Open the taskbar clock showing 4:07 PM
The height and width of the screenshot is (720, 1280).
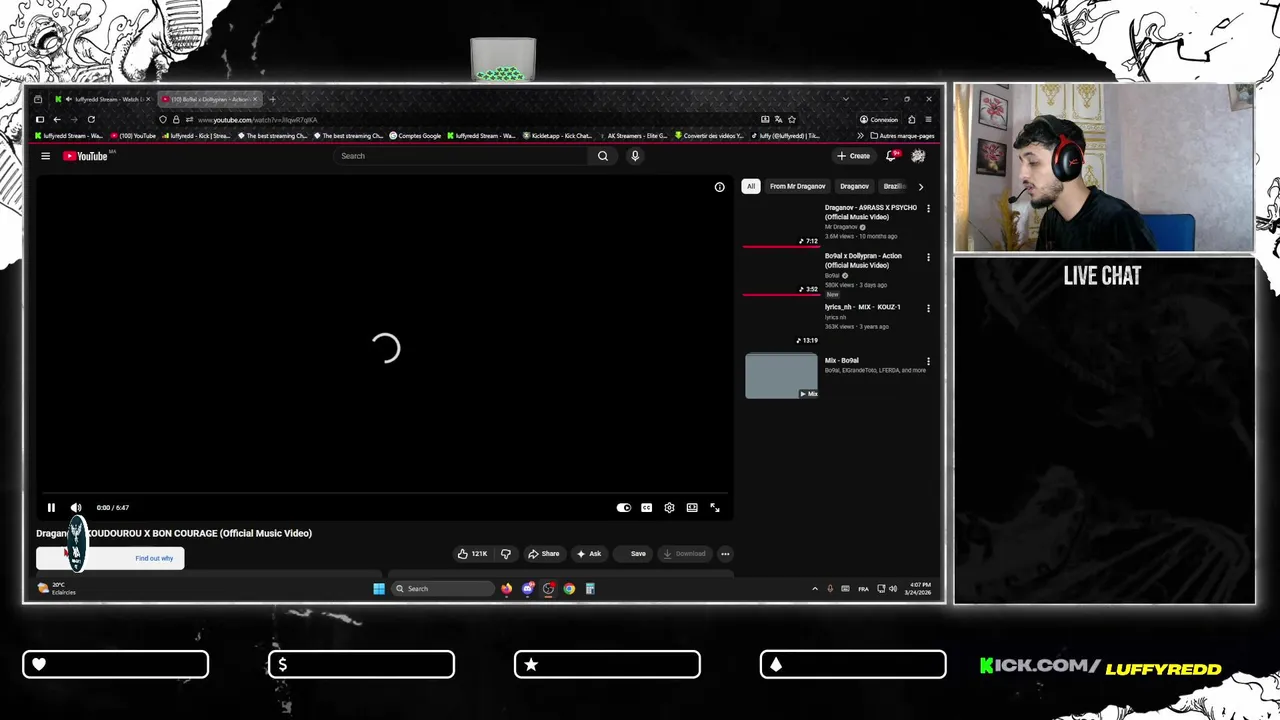919,589
